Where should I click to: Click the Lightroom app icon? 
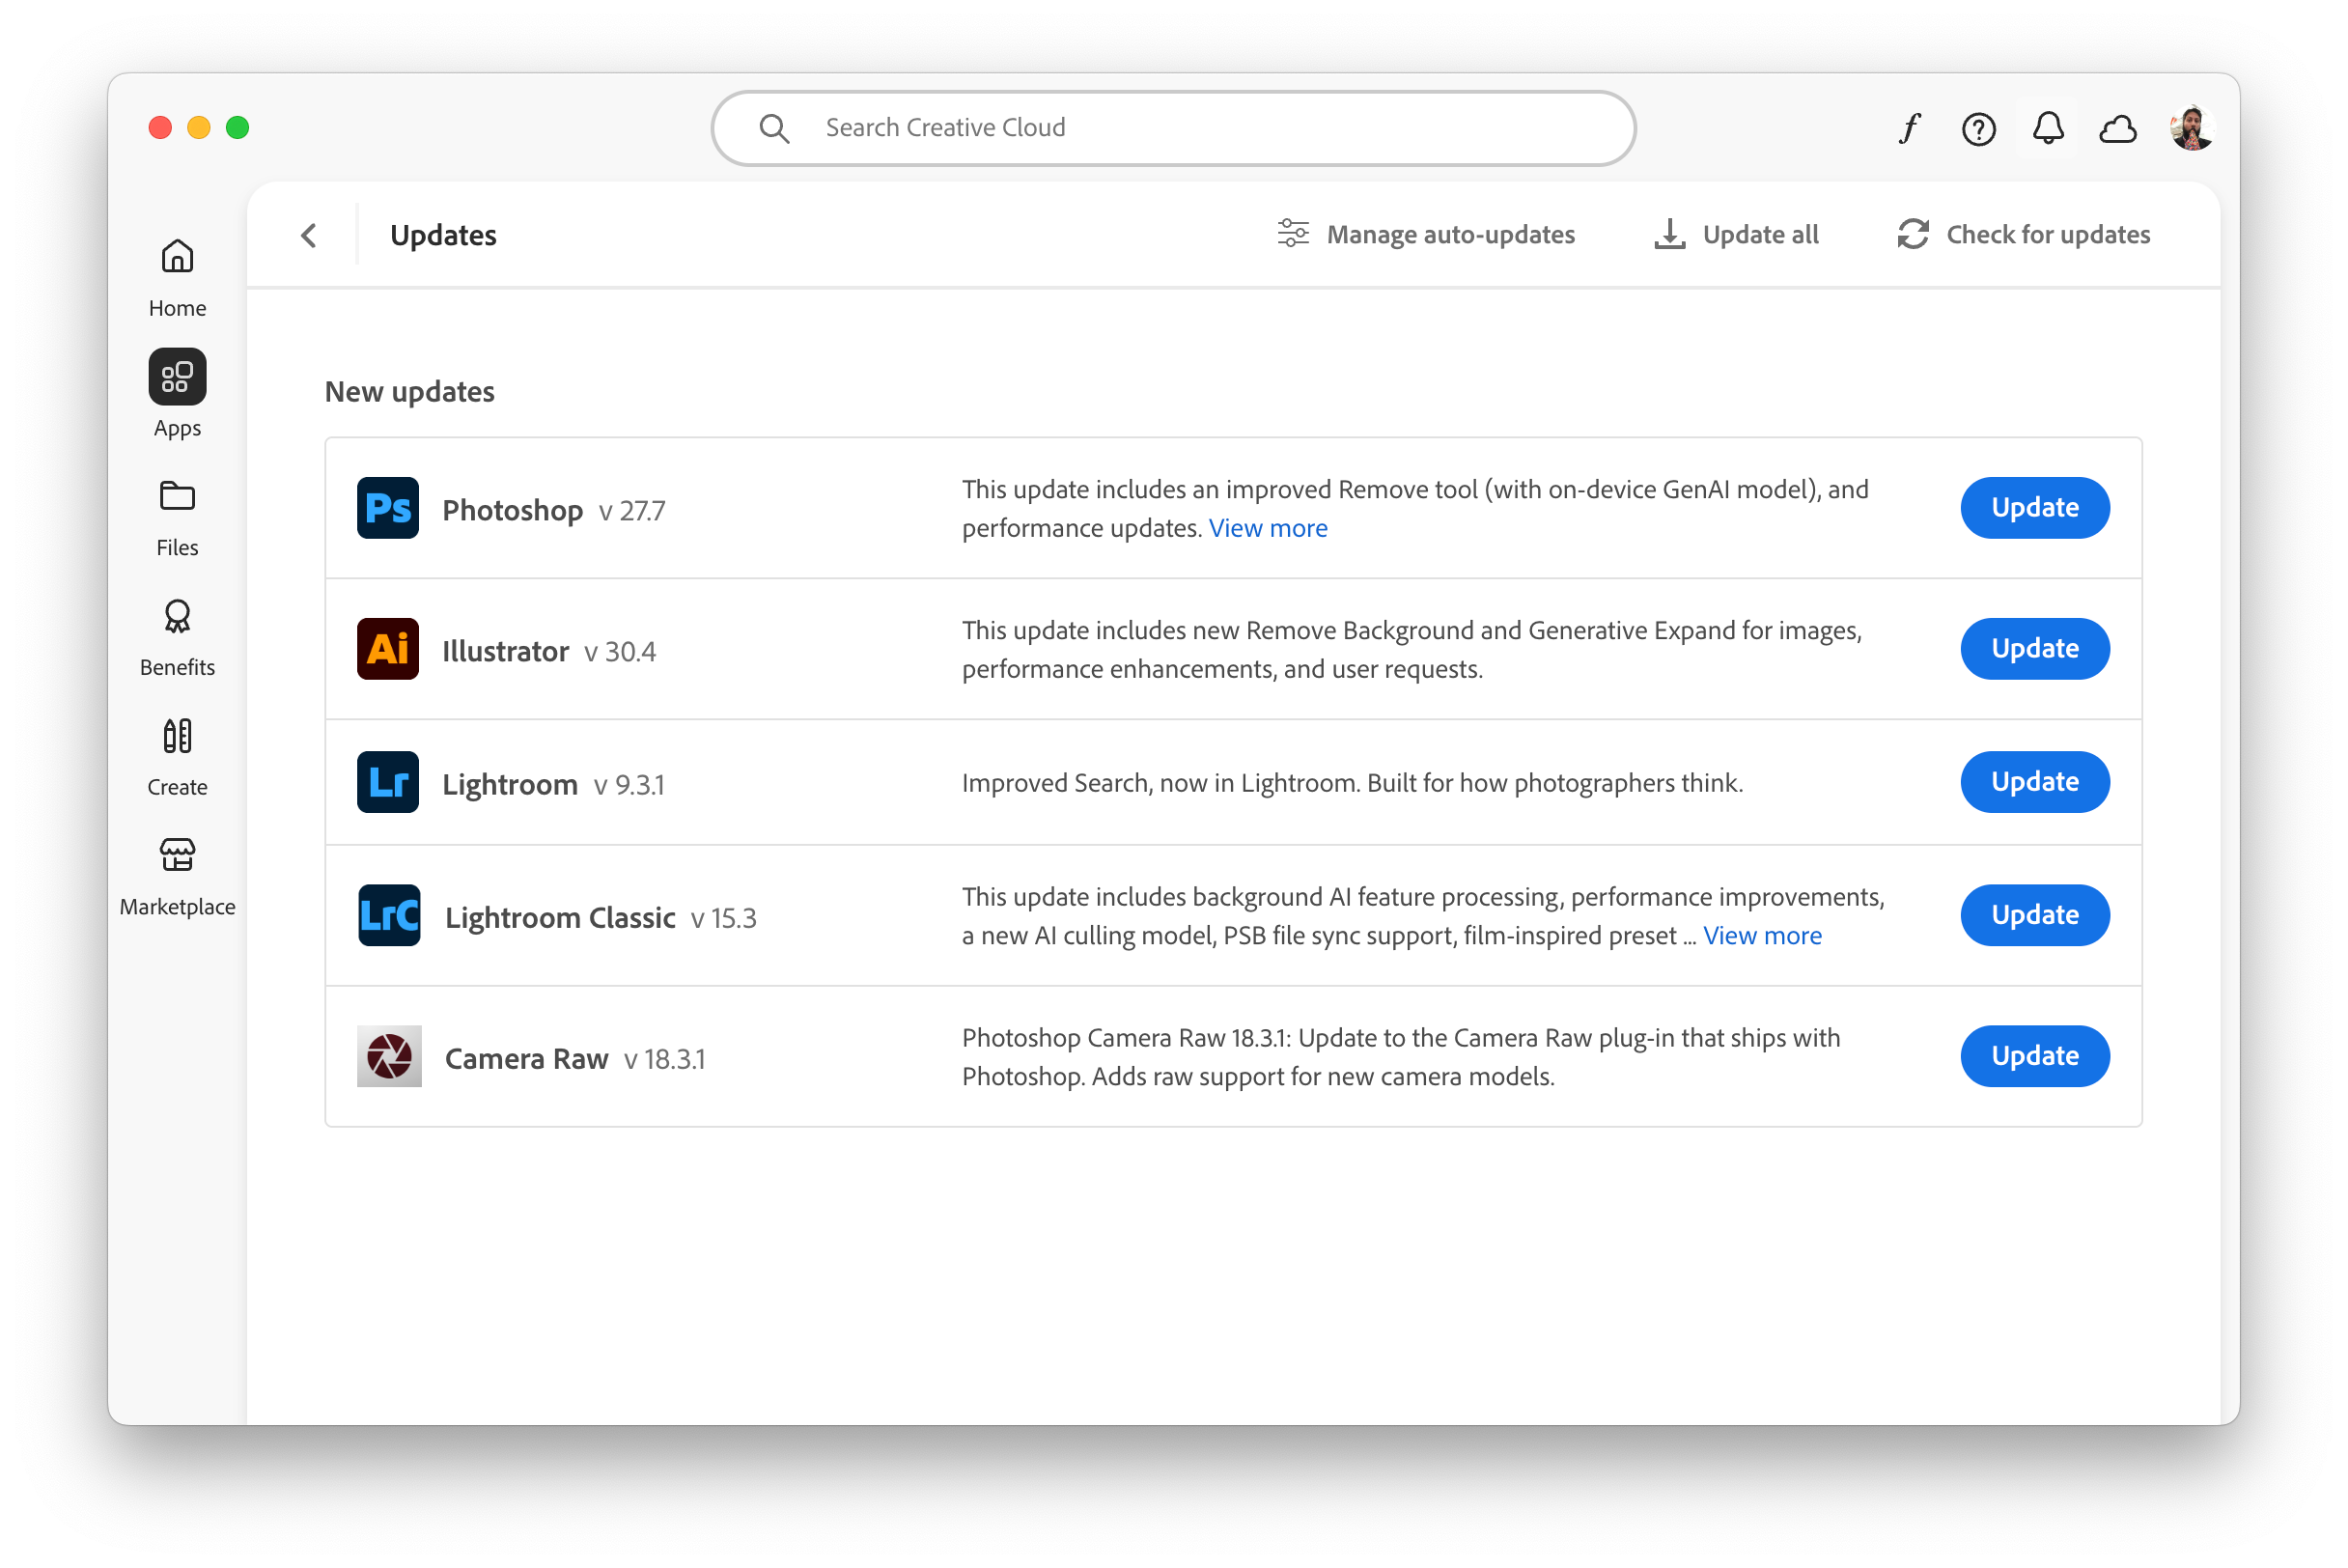coord(388,782)
